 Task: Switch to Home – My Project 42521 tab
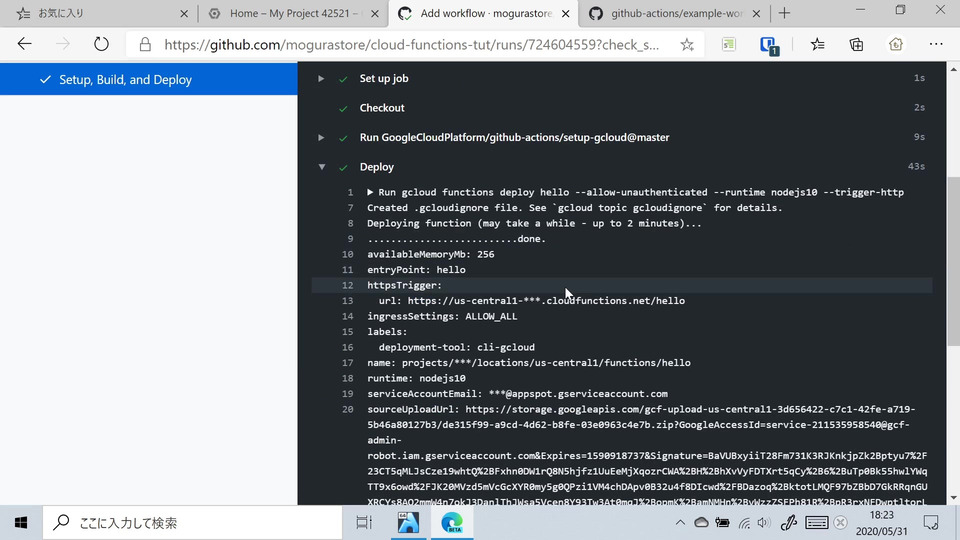tap(293, 13)
